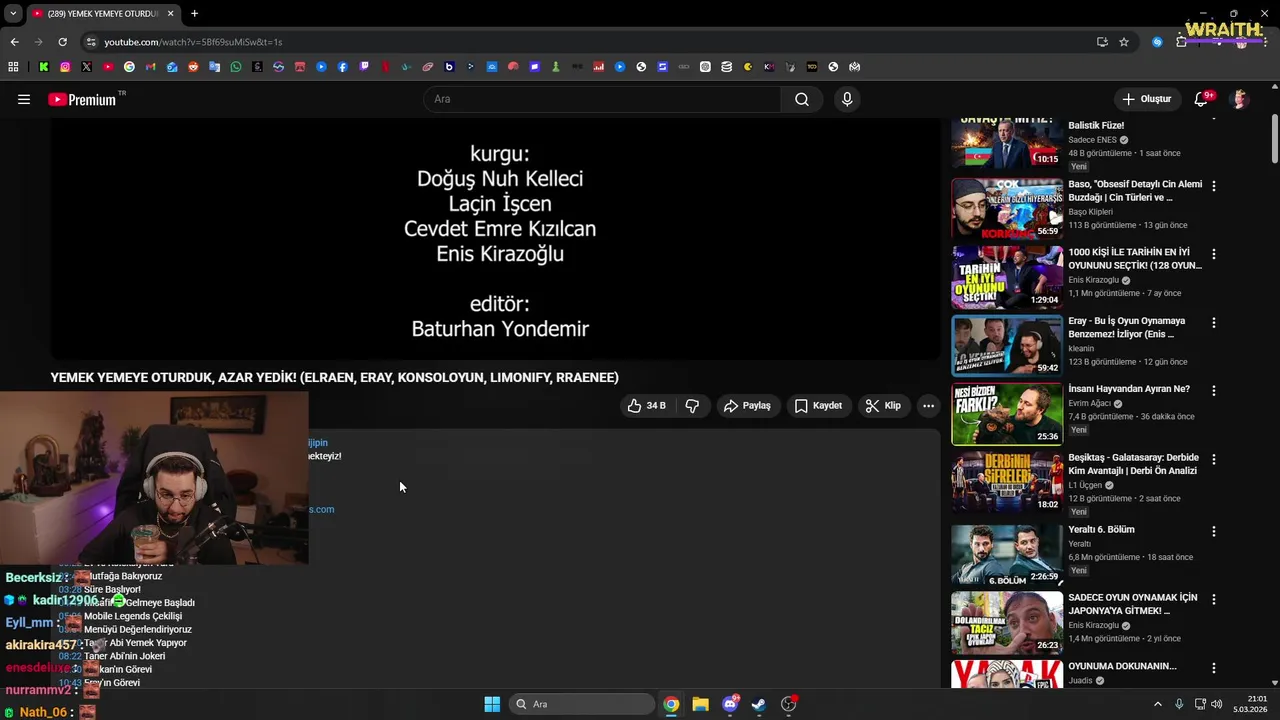Click the address bar URL

tap(193, 42)
